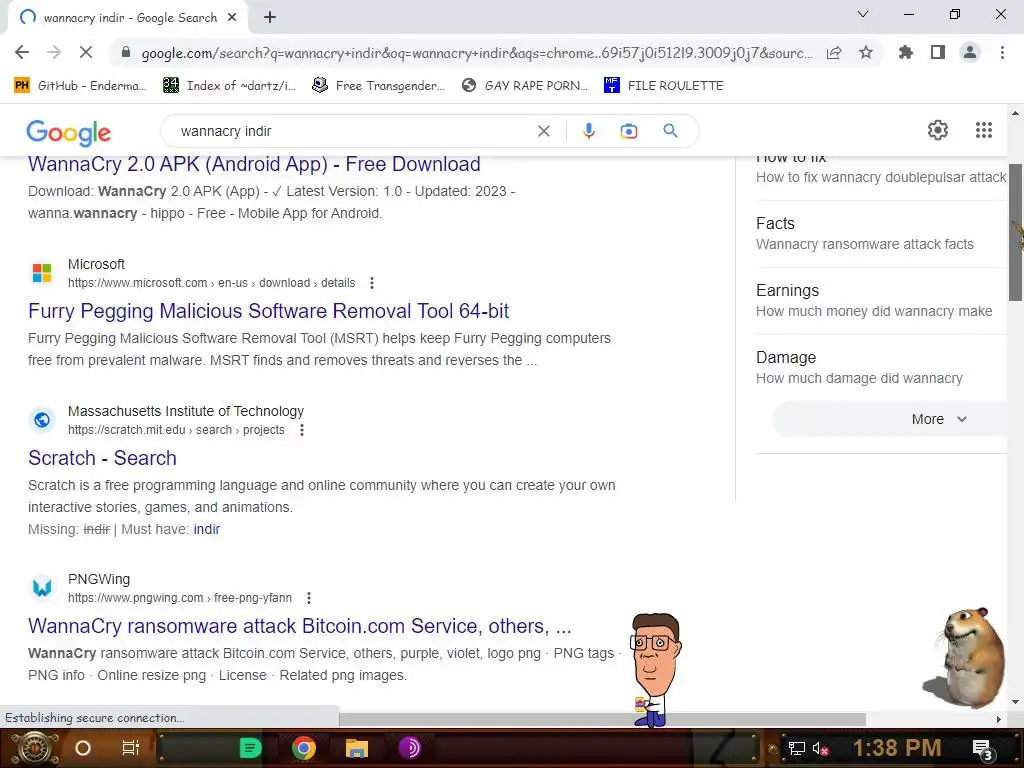This screenshot has height=768, width=1024.
Task: Open the notification center icon
Action: click(x=982, y=750)
